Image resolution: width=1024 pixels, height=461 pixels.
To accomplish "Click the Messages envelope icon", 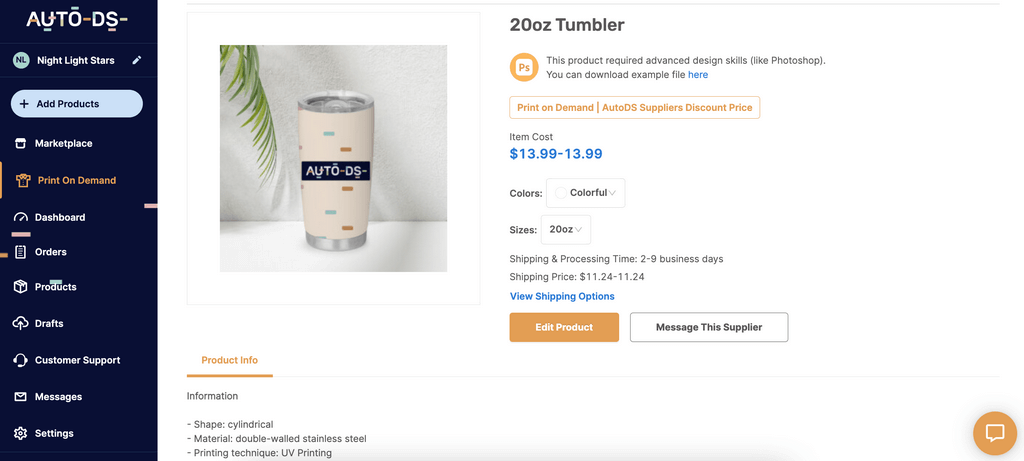I will [x=20, y=397].
